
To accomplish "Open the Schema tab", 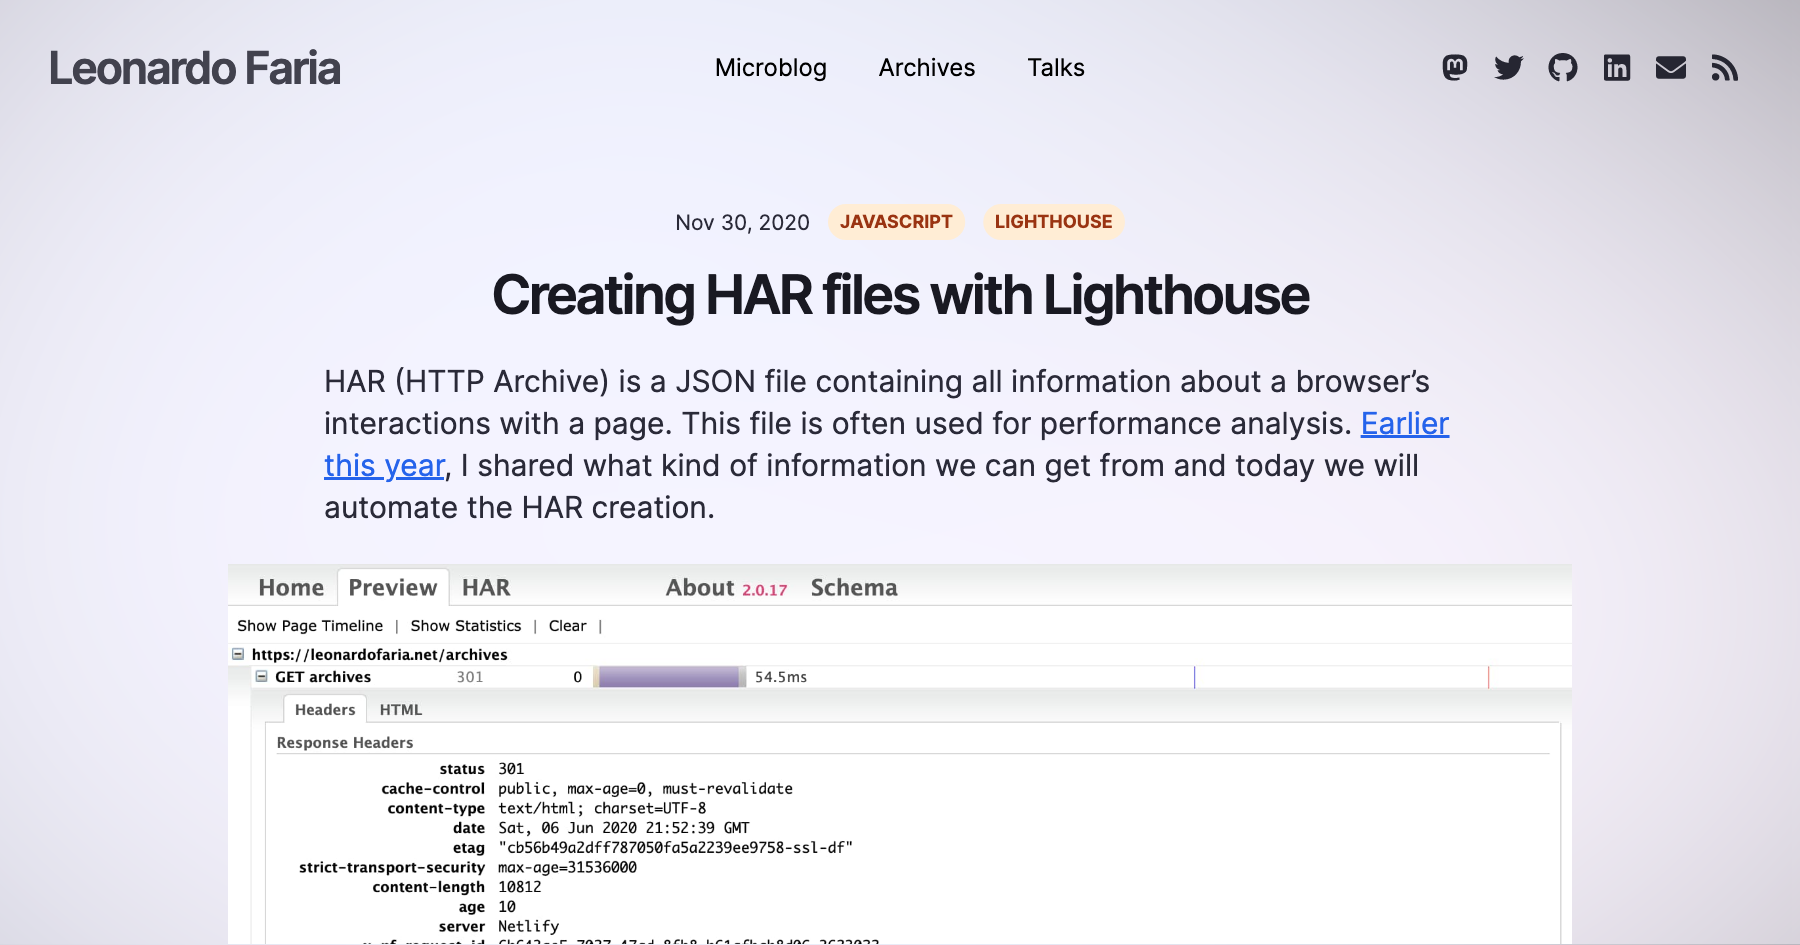I will [853, 588].
